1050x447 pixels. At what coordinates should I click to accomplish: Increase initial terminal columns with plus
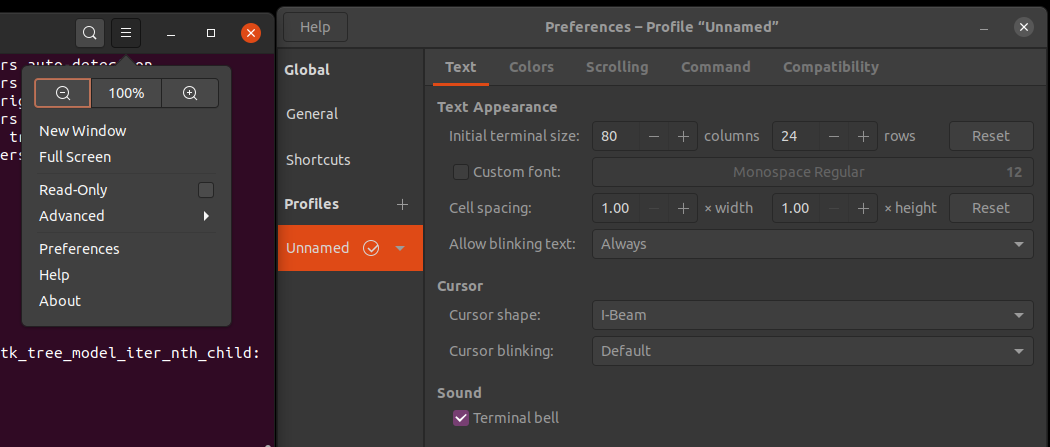tap(684, 136)
